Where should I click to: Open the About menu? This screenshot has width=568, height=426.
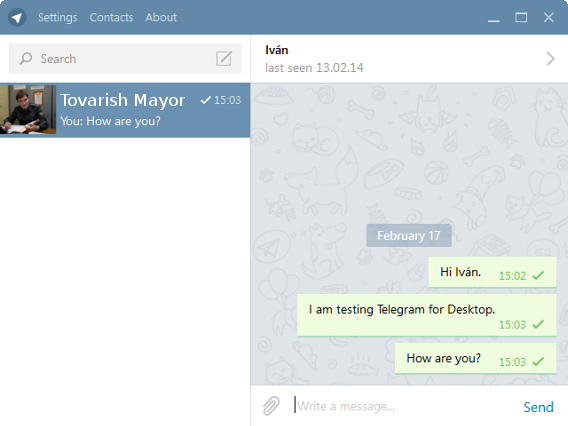coord(161,17)
